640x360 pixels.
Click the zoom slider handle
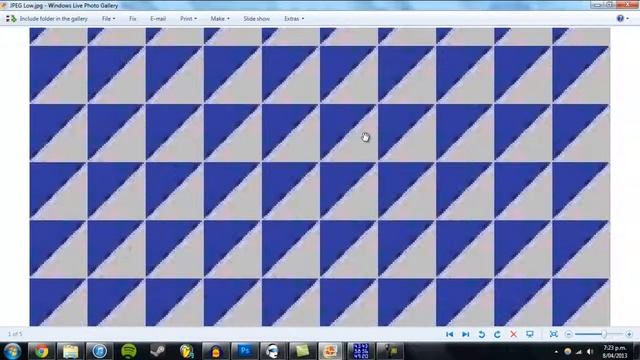point(604,334)
